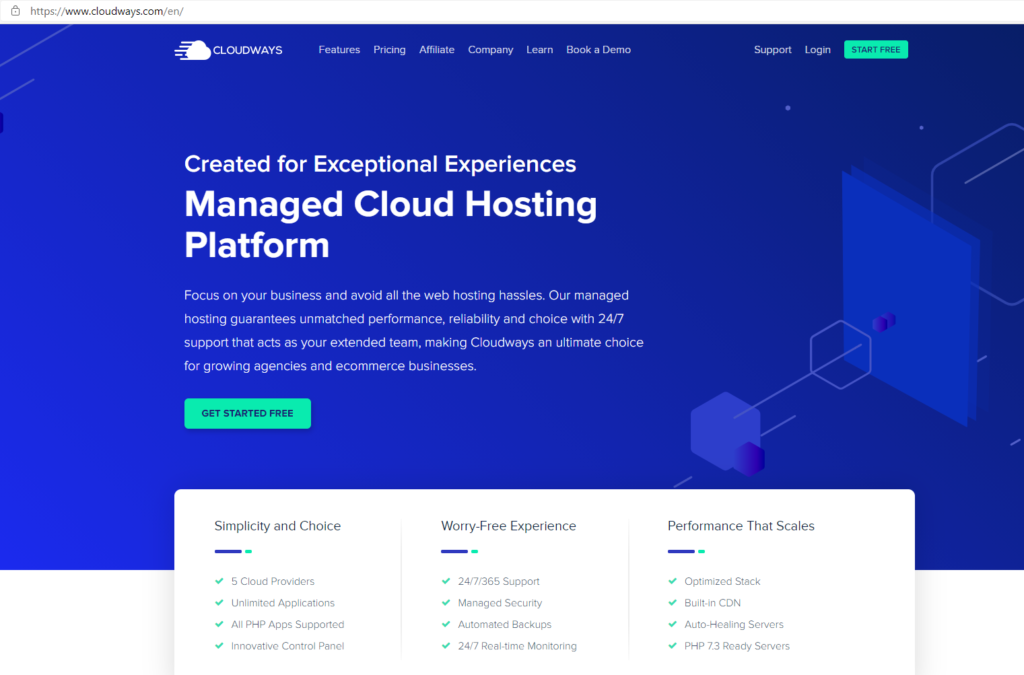Click checkmark beside Managed Security
Viewport: 1024px width, 675px height.
pos(446,603)
